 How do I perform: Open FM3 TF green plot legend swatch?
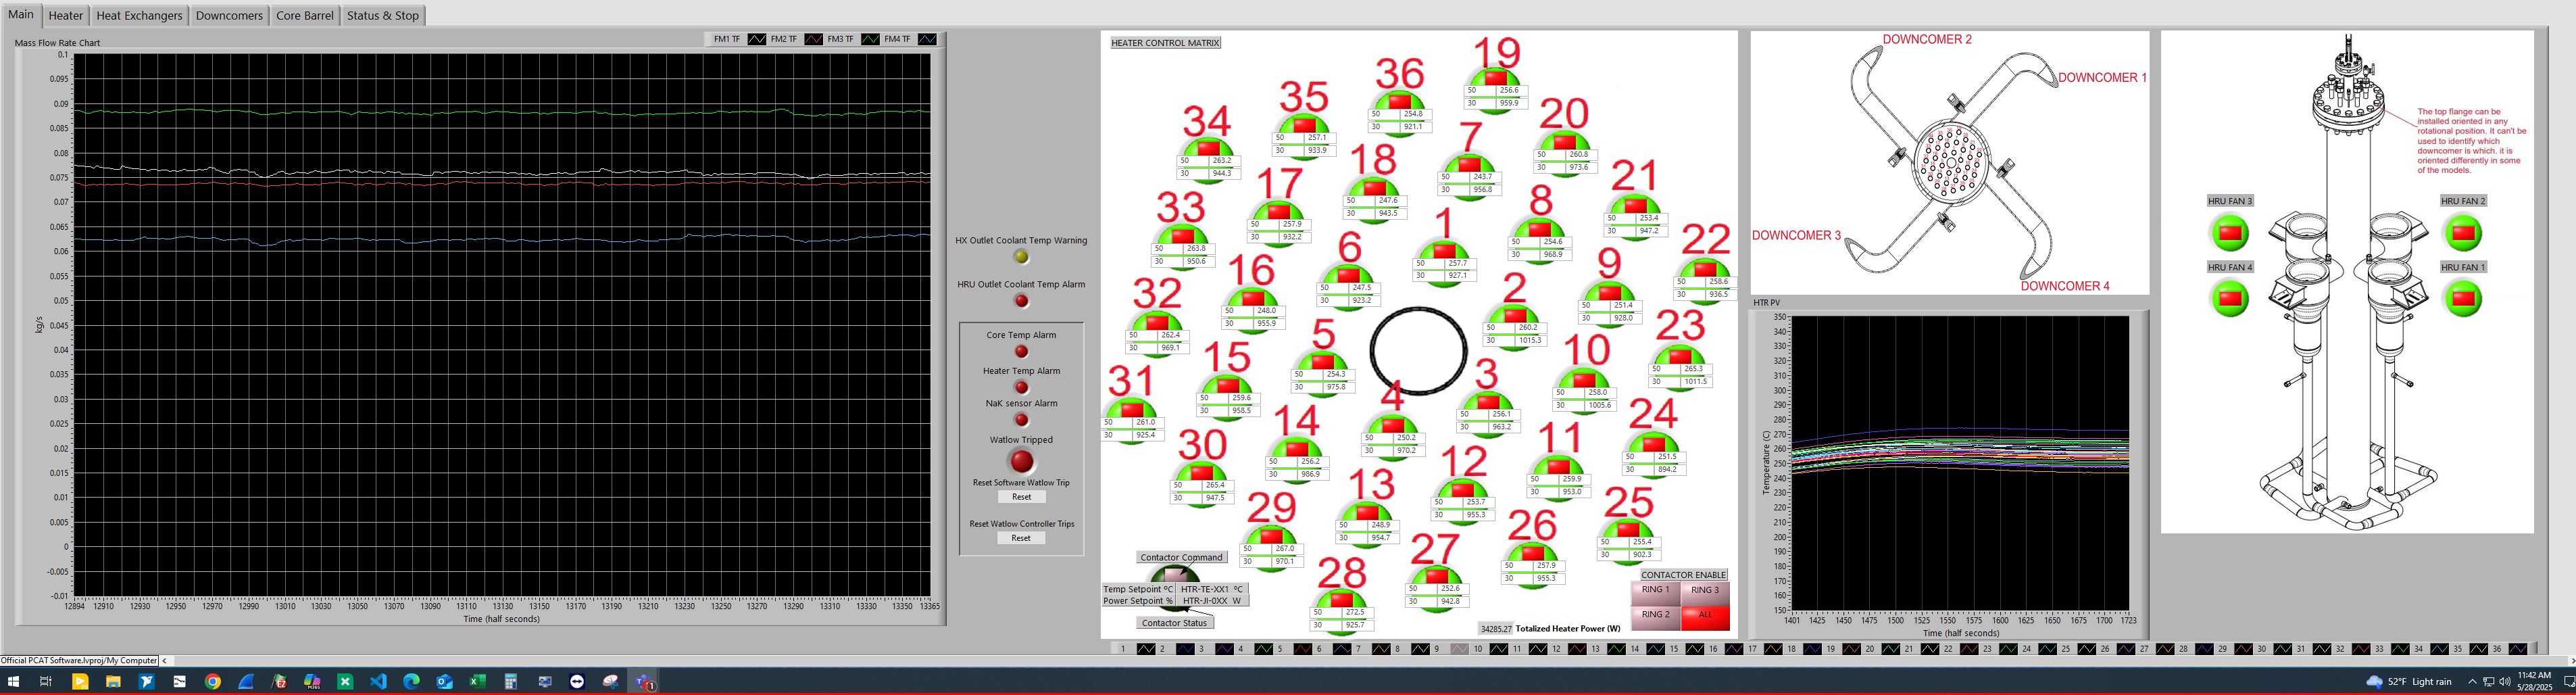coord(870,39)
